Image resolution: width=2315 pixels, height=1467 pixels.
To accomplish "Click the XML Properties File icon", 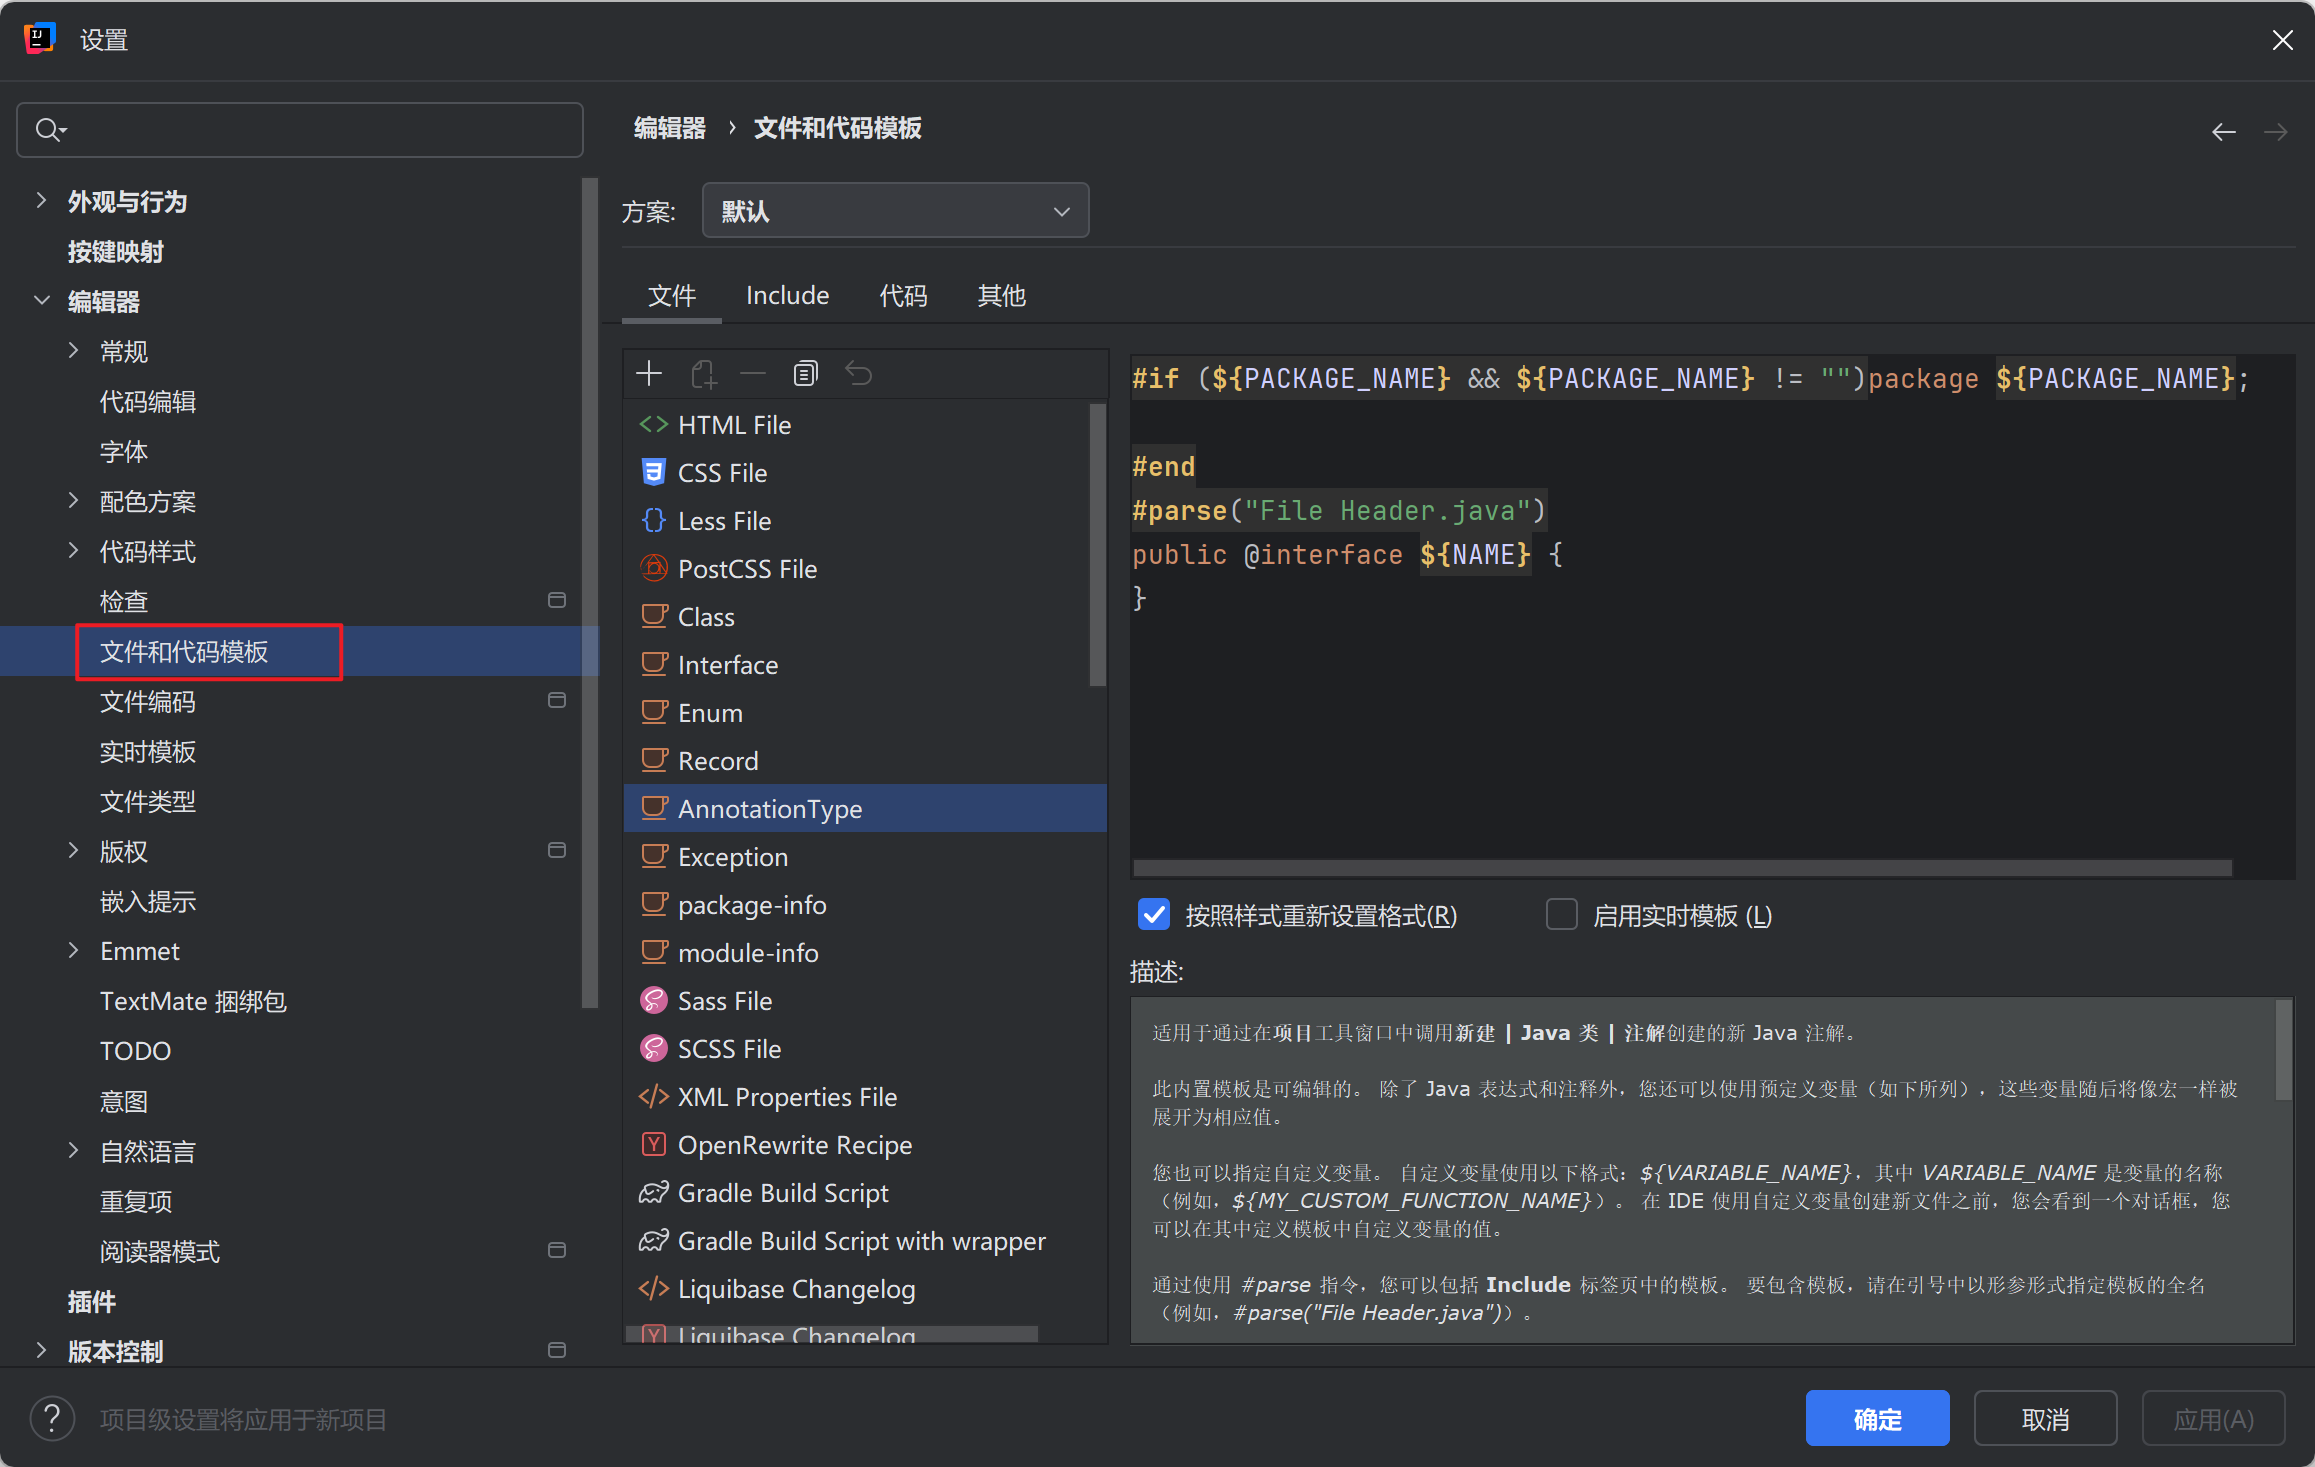I will (x=653, y=1096).
